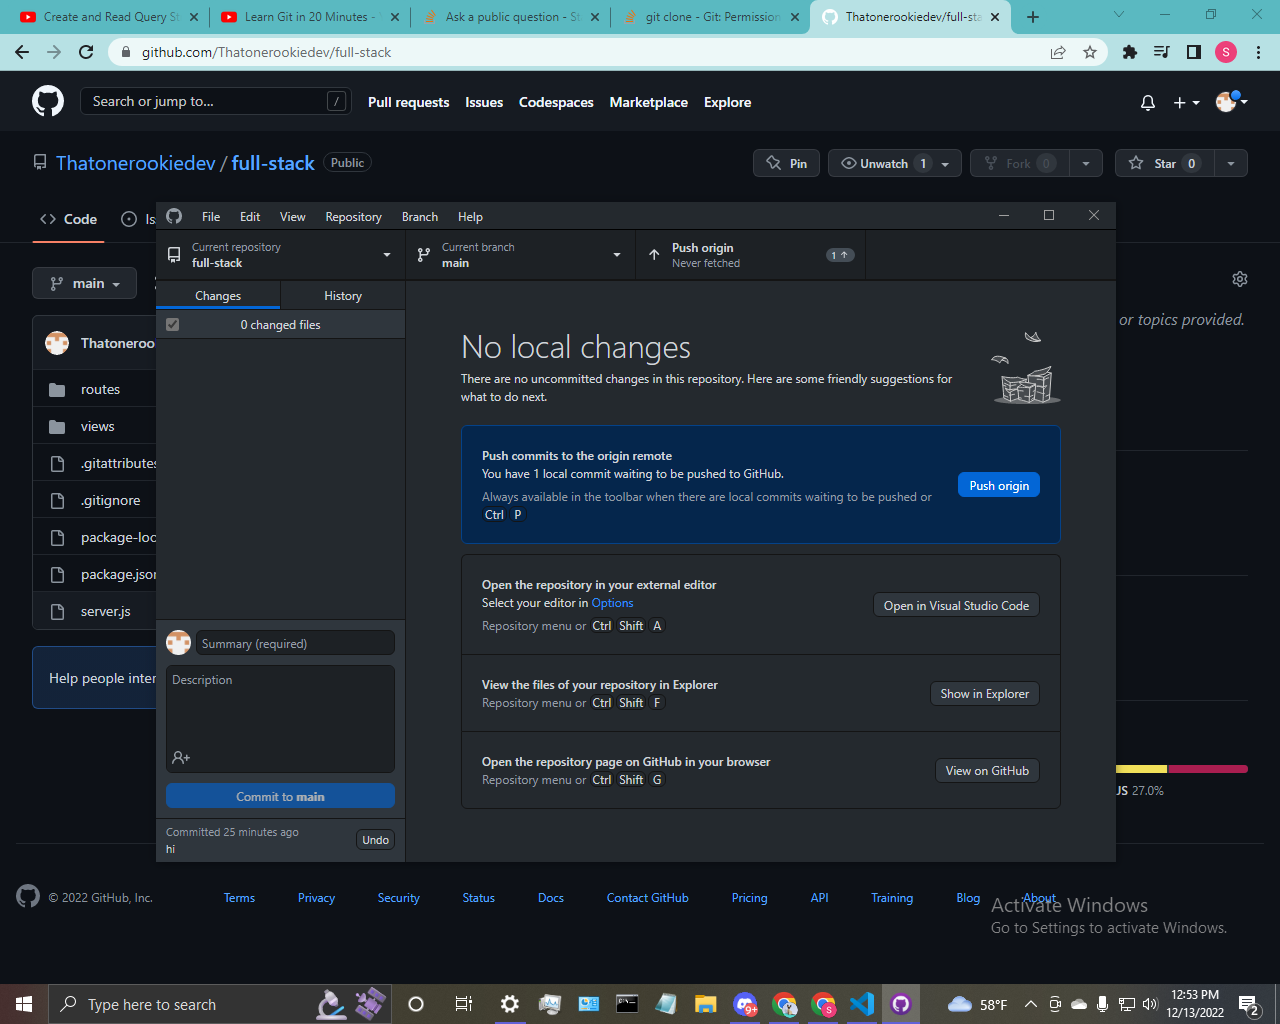This screenshot has height=1024, width=1280.
Task: Open the plus create-new dropdown in the GitHub header
Action: pyautogui.click(x=1186, y=102)
